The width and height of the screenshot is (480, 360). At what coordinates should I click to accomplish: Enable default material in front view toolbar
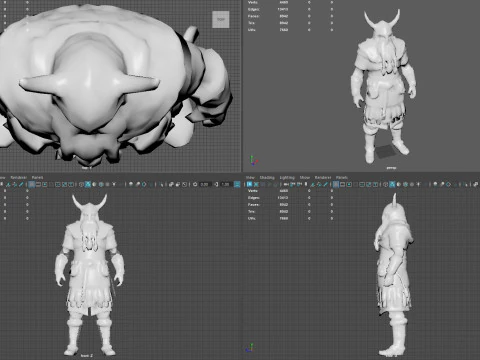click(94, 184)
